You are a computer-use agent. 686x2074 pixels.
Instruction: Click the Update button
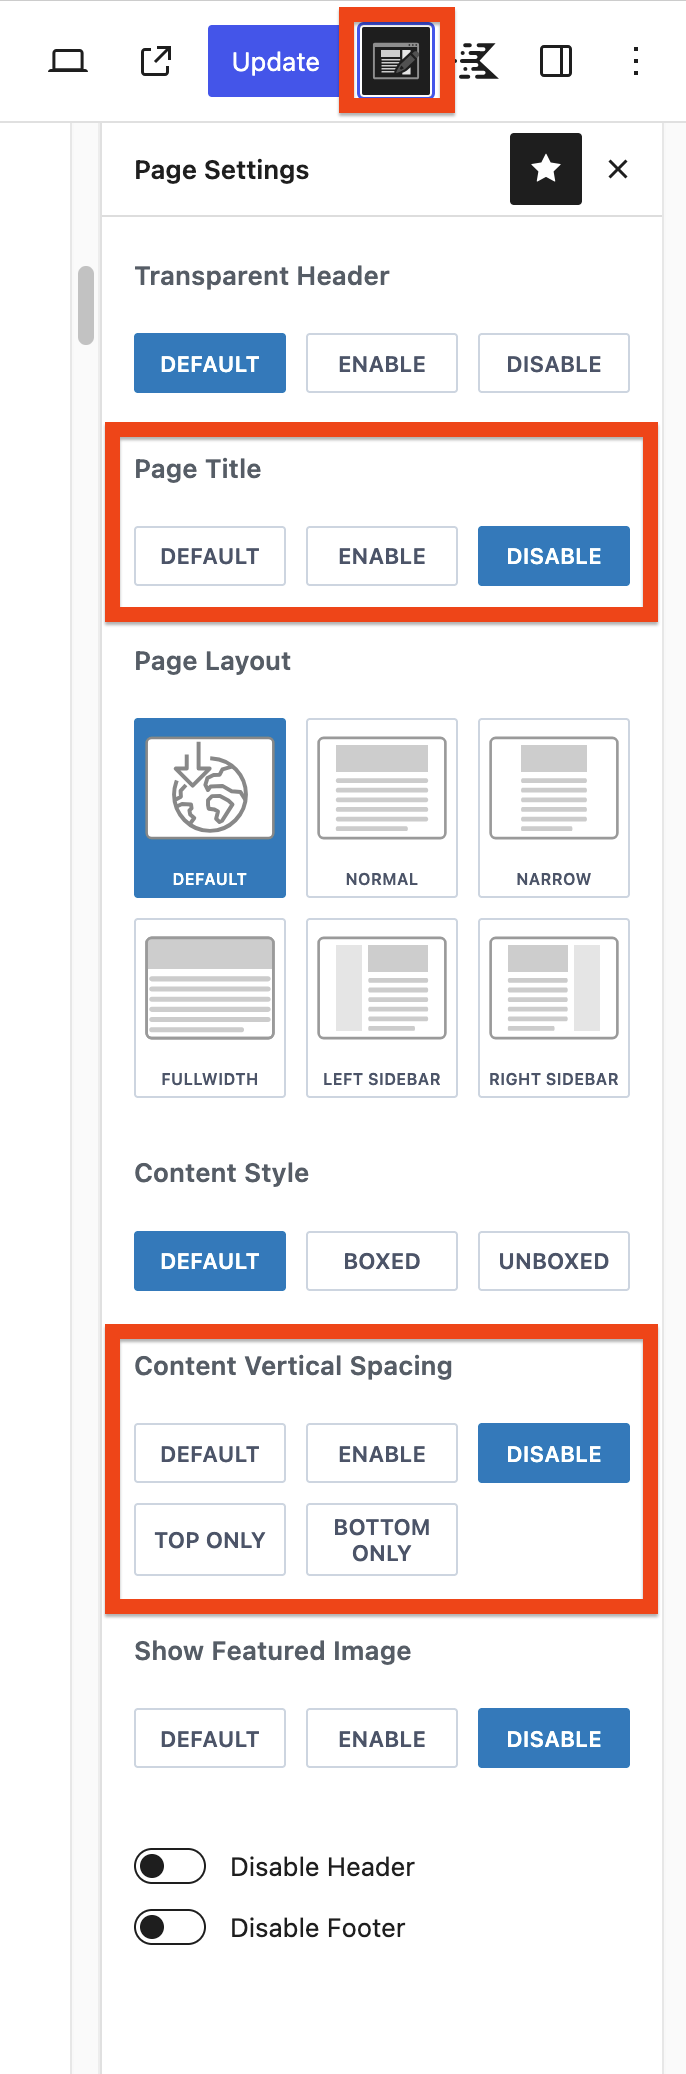pyautogui.click(x=275, y=62)
